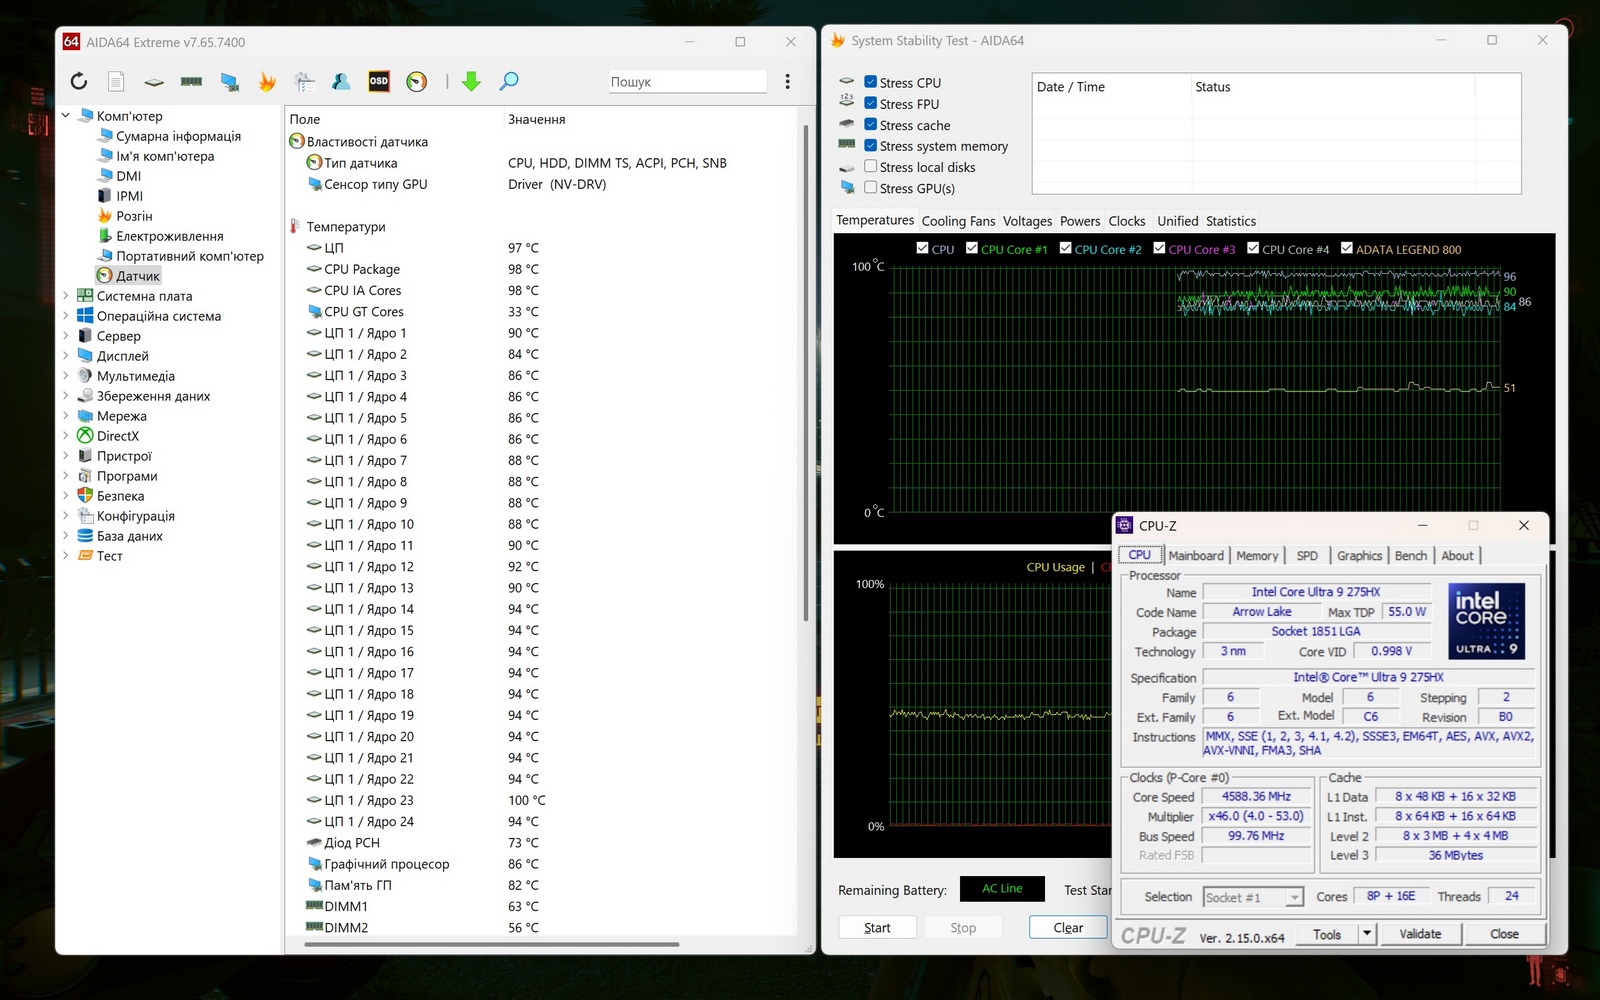Select Портативний комп'ютер tree item

tap(190, 256)
